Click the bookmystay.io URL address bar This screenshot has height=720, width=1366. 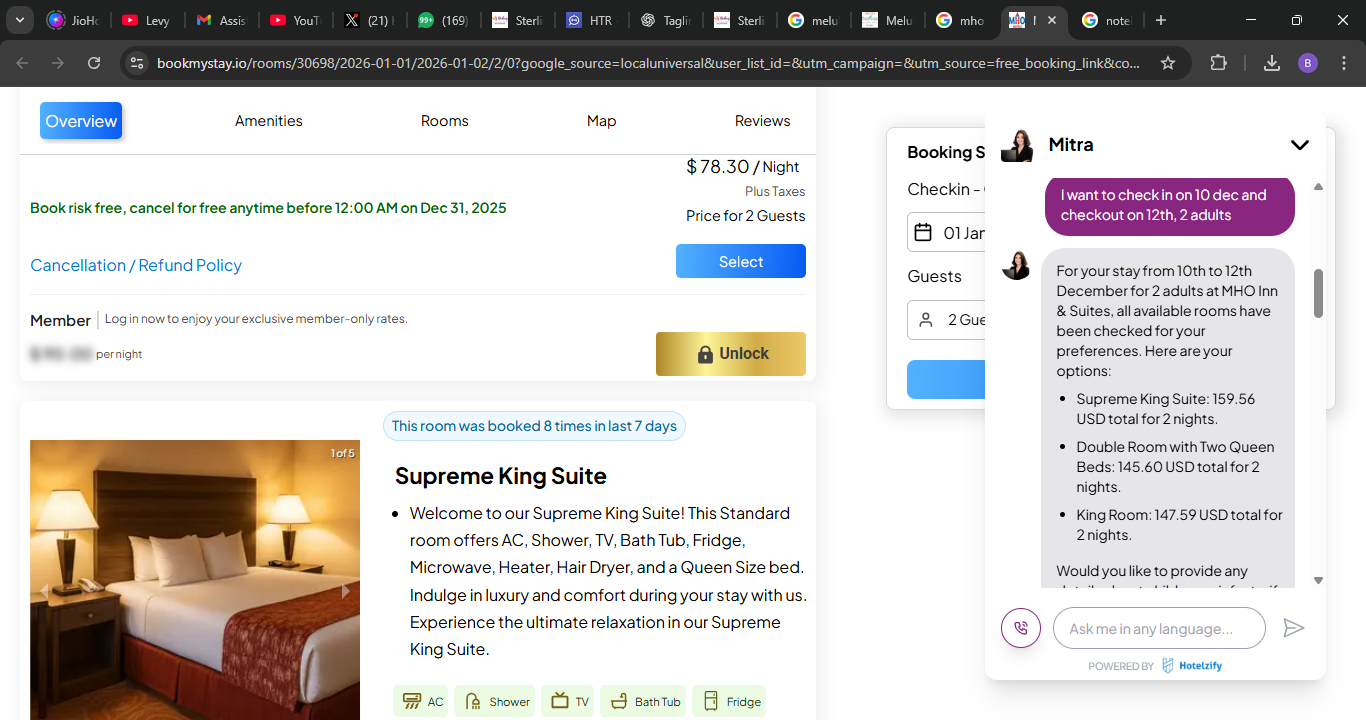[x=648, y=63]
